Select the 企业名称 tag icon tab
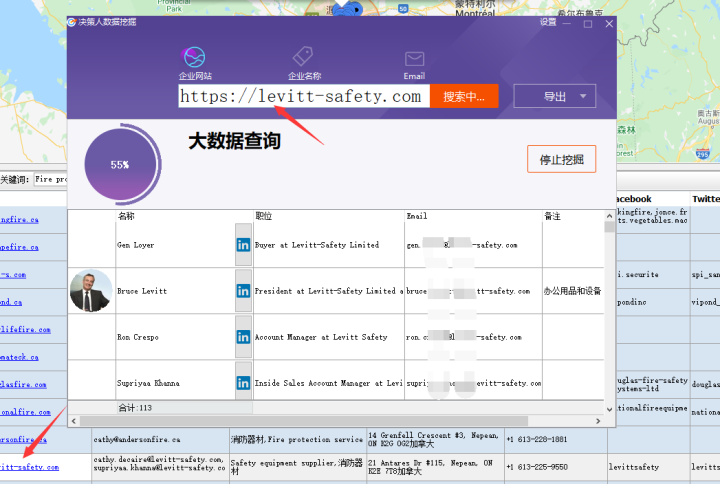 (x=304, y=63)
